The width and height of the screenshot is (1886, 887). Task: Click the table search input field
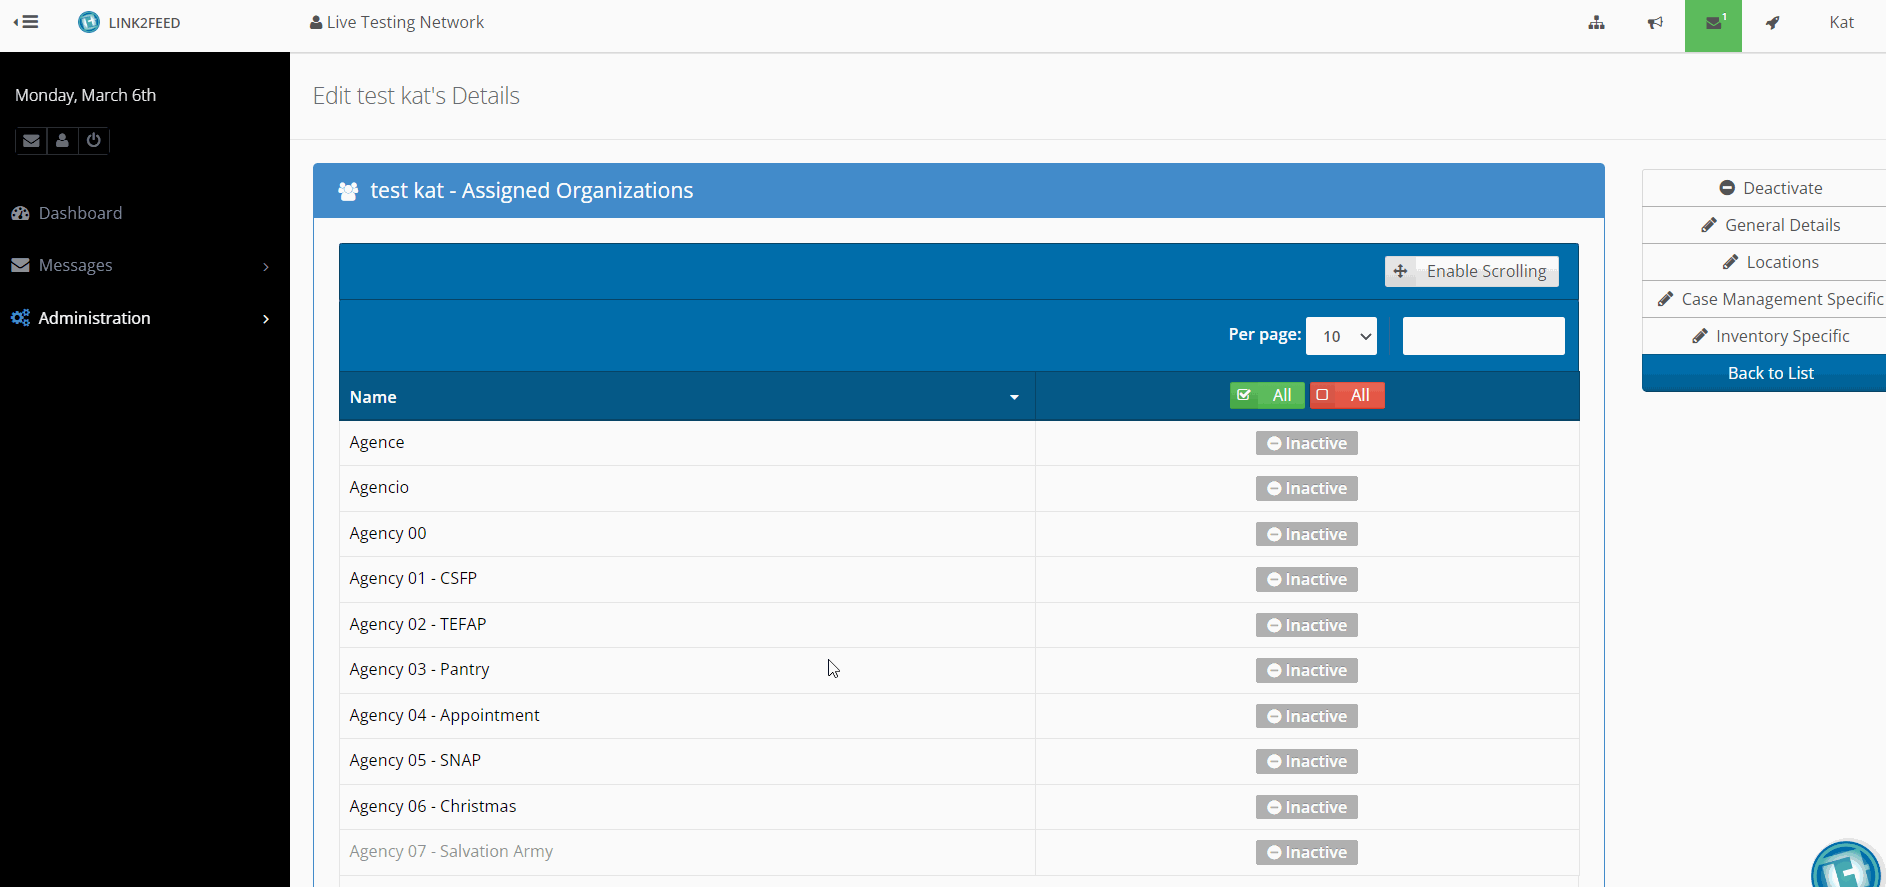coord(1483,336)
